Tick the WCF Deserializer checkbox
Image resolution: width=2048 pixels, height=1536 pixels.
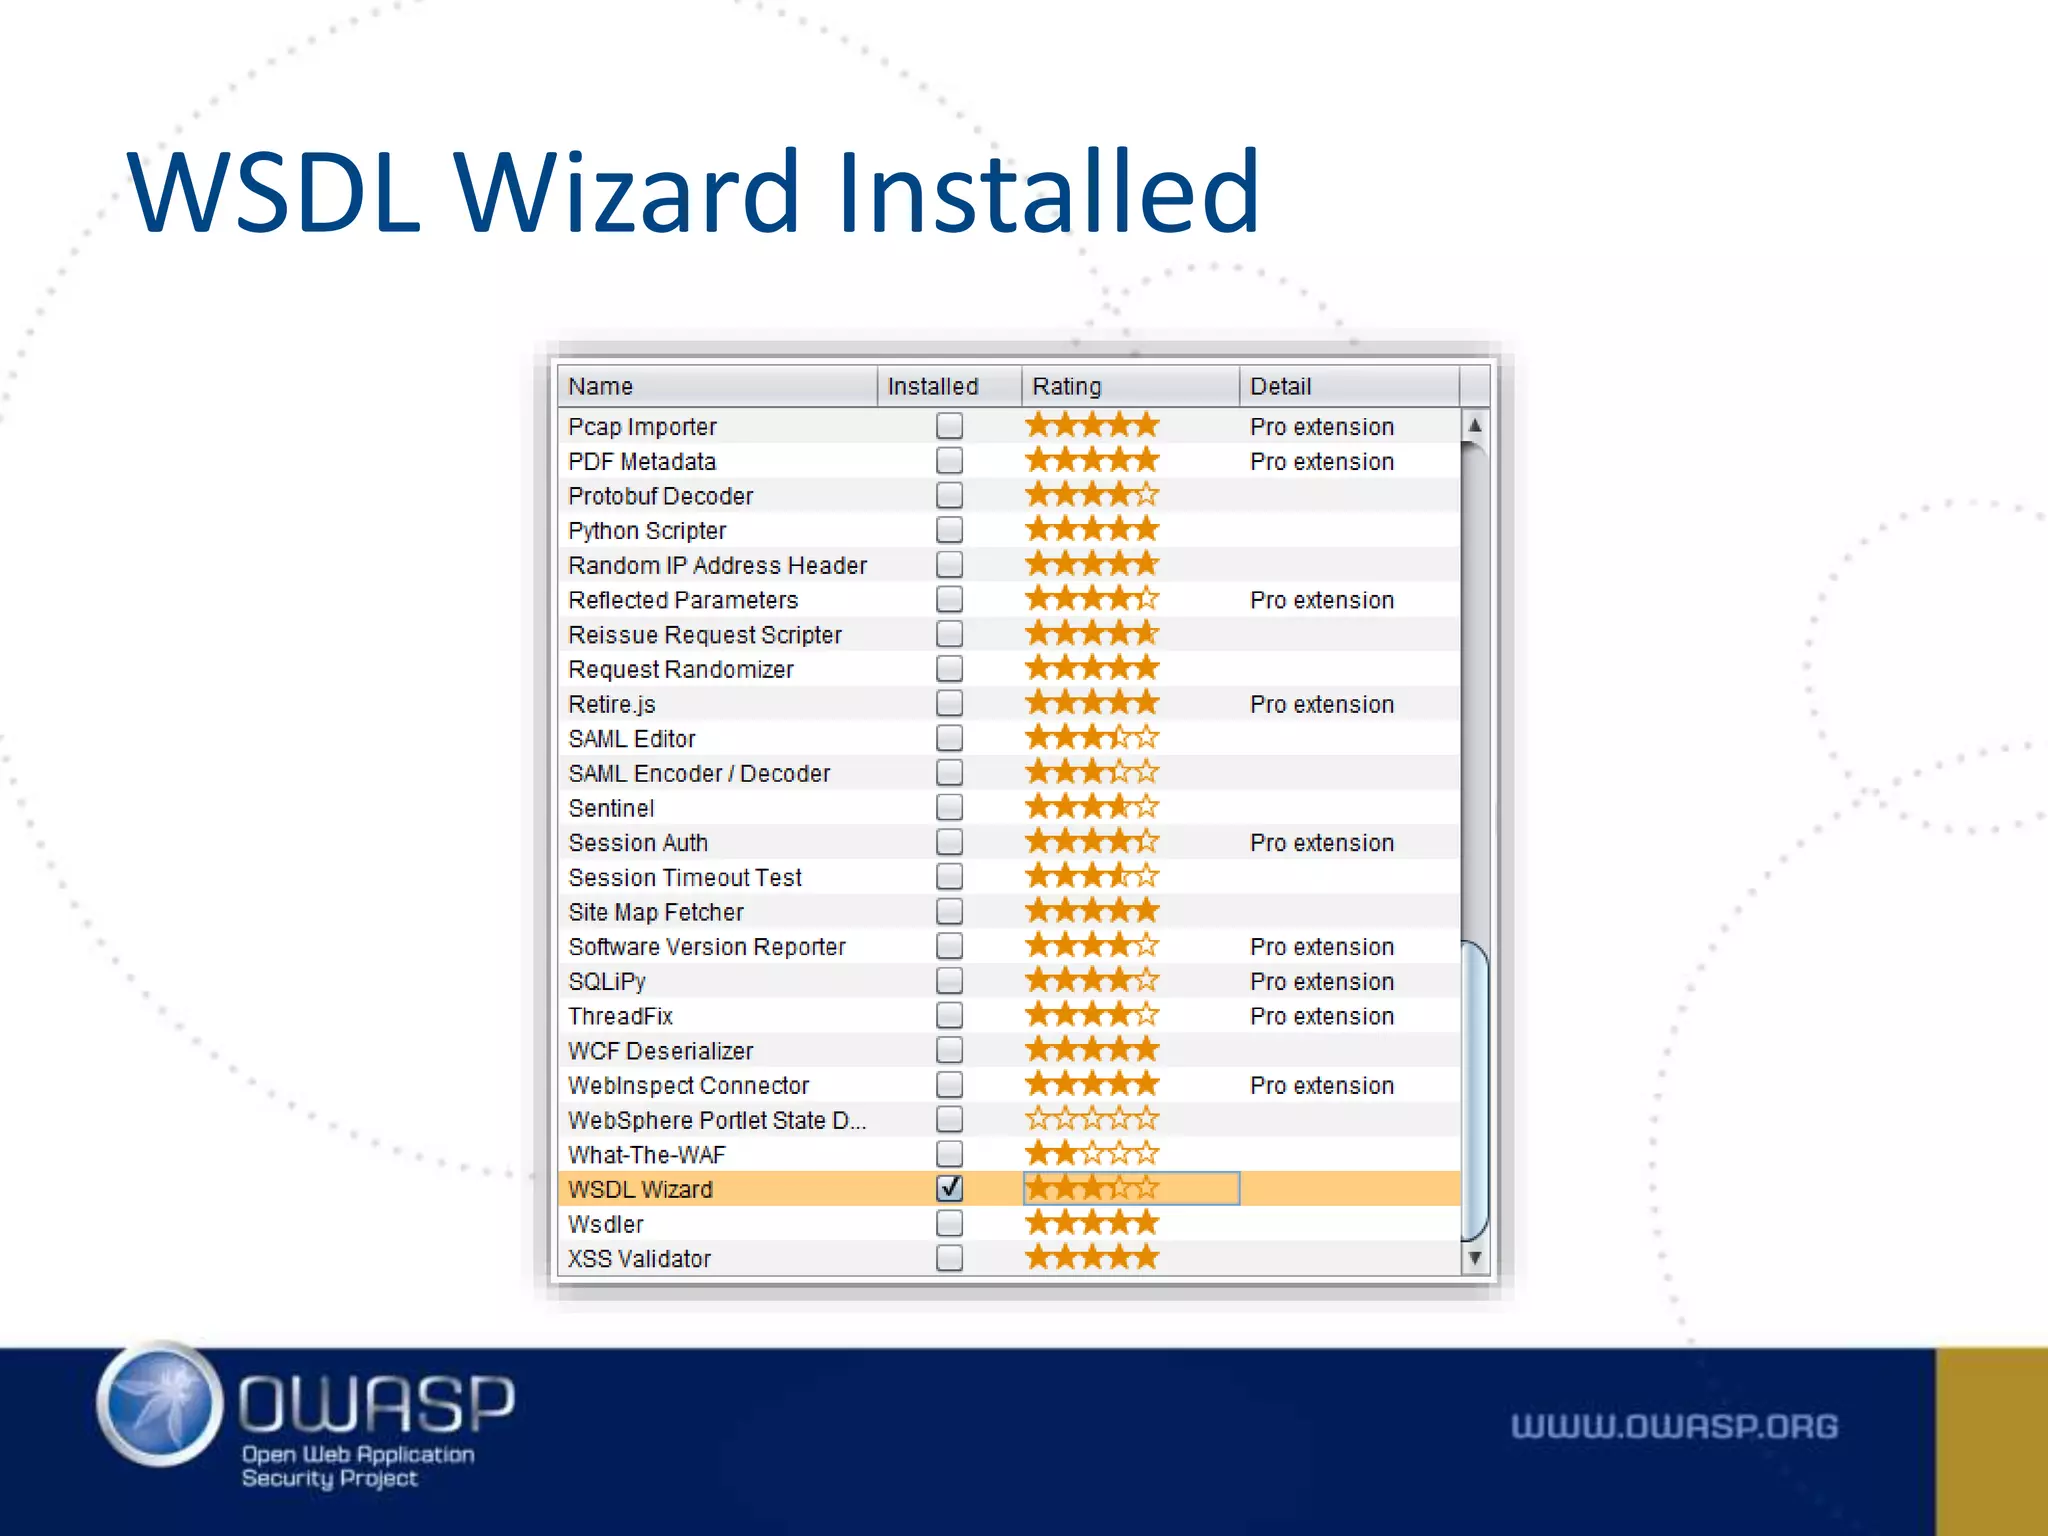pyautogui.click(x=949, y=1050)
